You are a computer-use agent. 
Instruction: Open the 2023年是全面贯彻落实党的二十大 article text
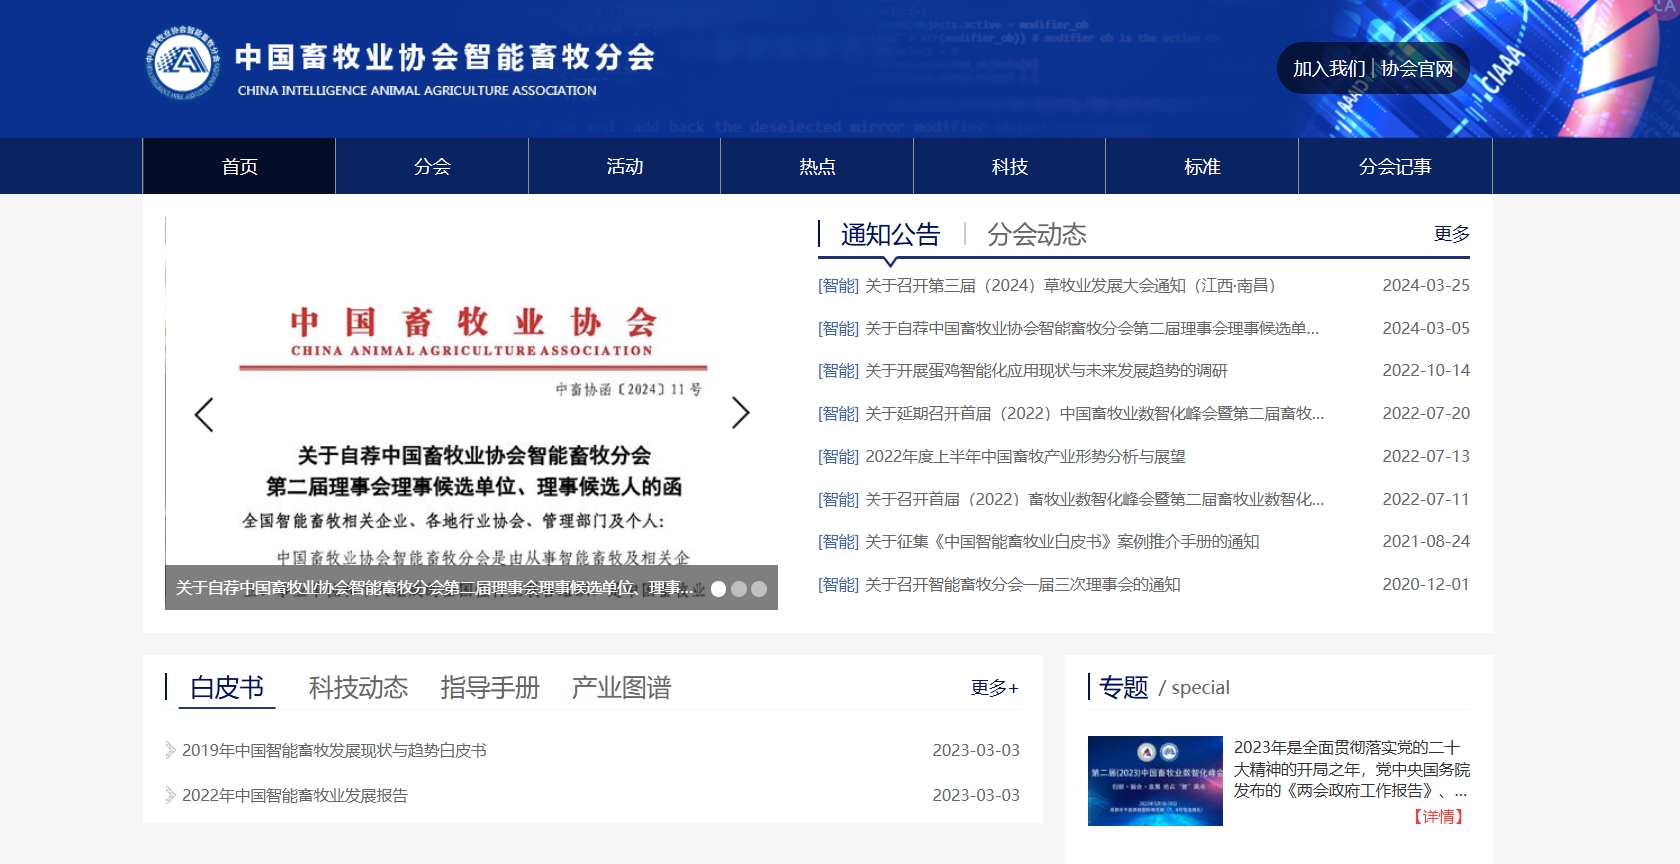1352,769
